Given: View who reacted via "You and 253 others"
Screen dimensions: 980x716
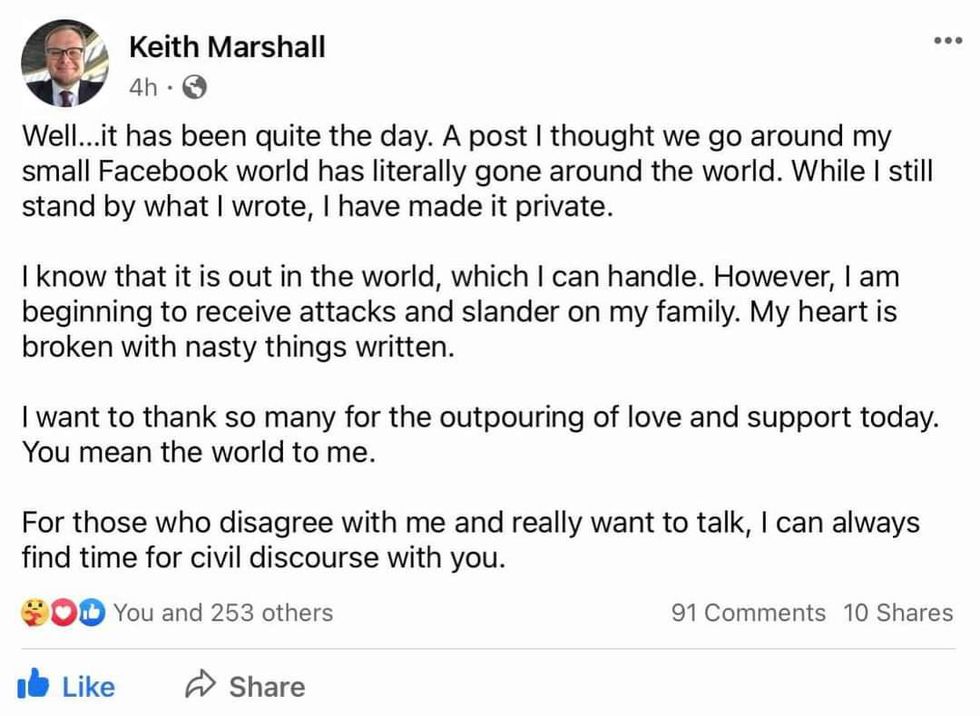Looking at the screenshot, I should 223,613.
